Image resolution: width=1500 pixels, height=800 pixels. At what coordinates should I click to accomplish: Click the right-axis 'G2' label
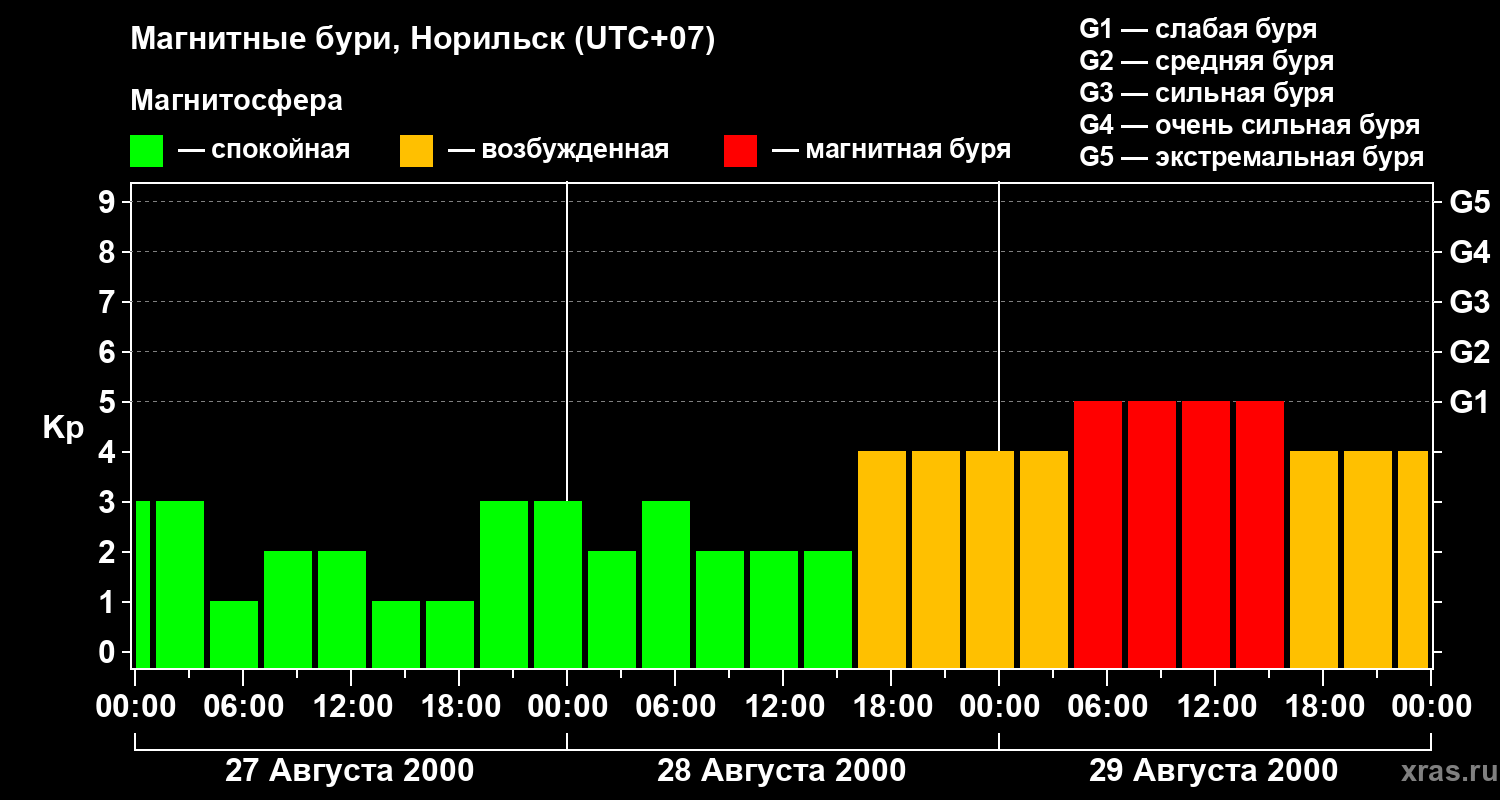pos(1470,352)
